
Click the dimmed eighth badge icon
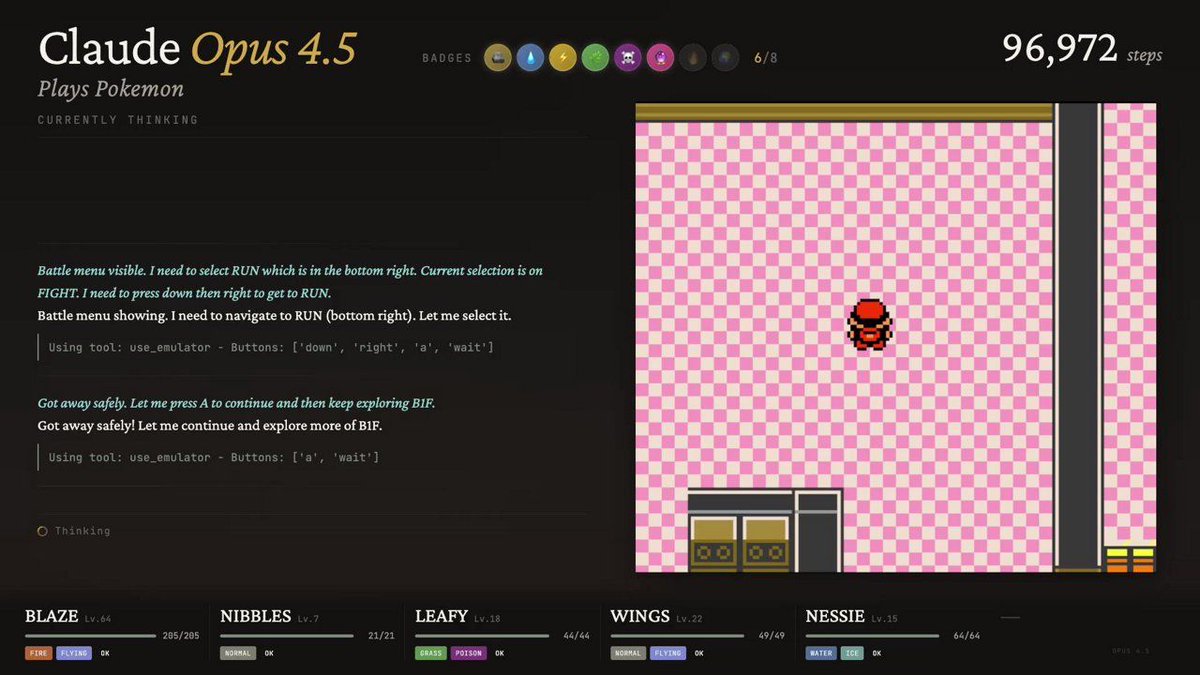point(725,58)
